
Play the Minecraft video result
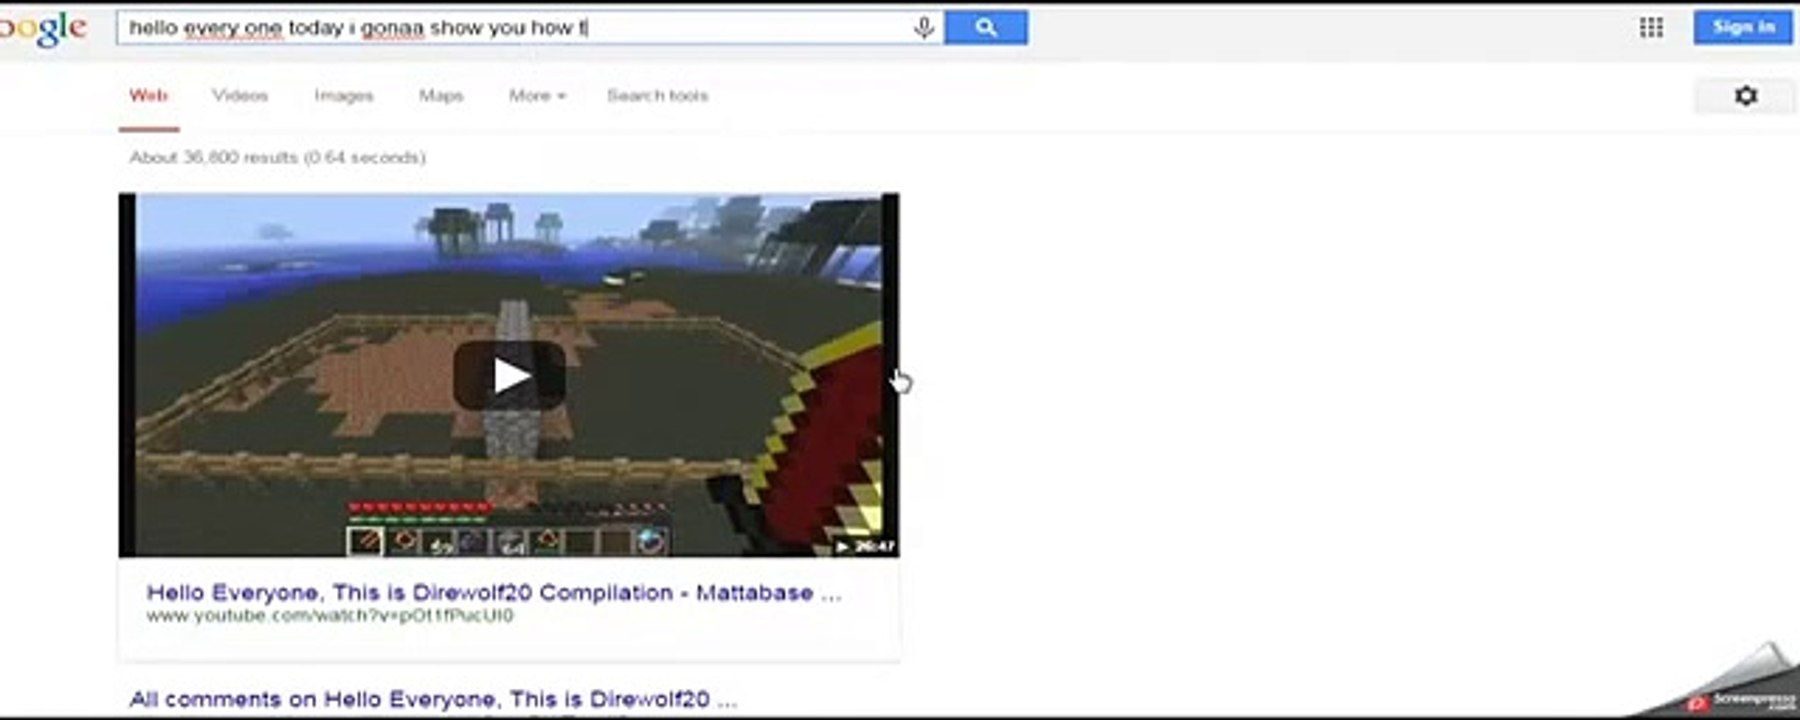click(509, 376)
